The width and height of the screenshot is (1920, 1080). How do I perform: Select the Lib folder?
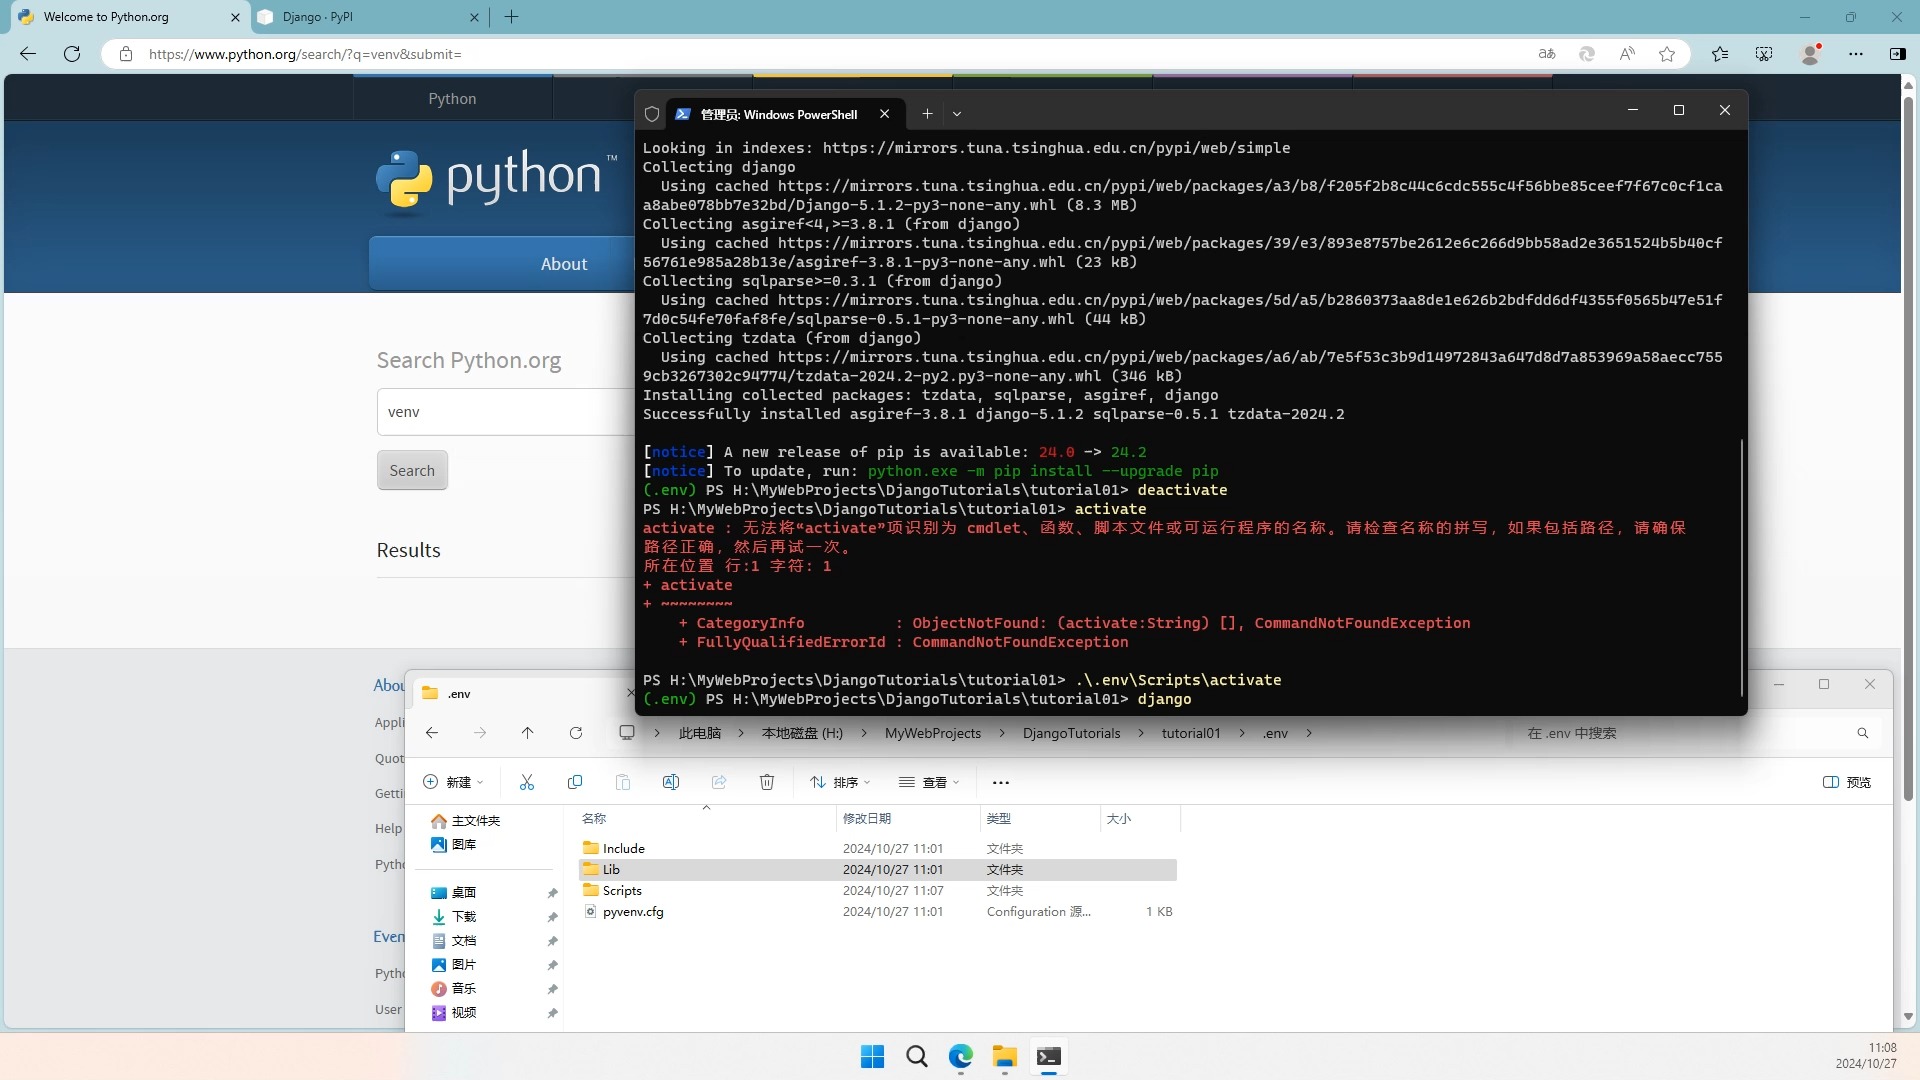(878, 869)
